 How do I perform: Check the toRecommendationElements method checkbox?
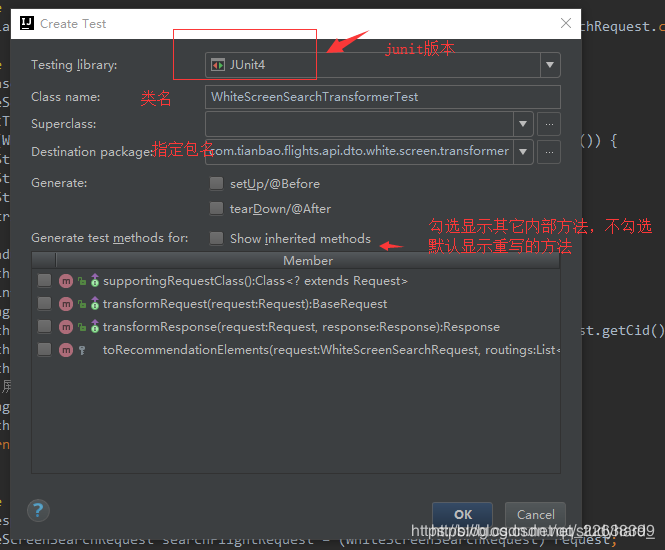coord(45,349)
